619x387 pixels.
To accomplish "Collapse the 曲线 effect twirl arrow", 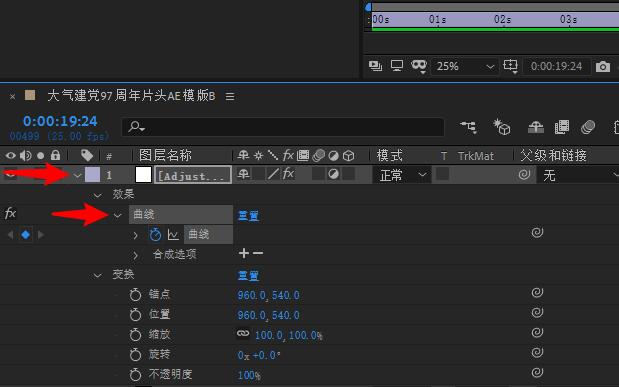I will [x=117, y=215].
